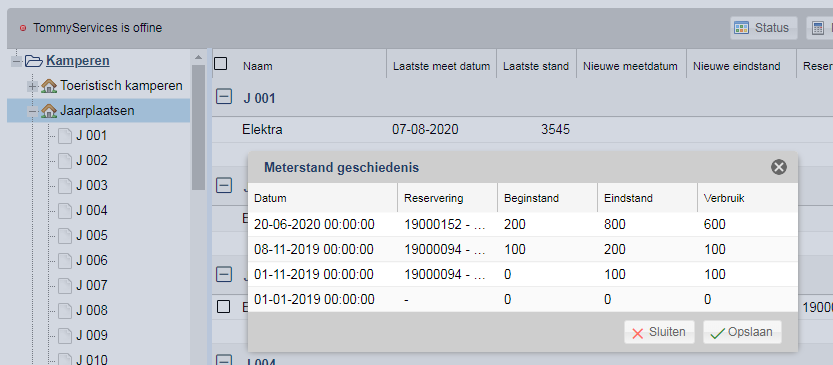Click the Sluiten button
Viewport: 833px width, 365px height.
point(659,333)
